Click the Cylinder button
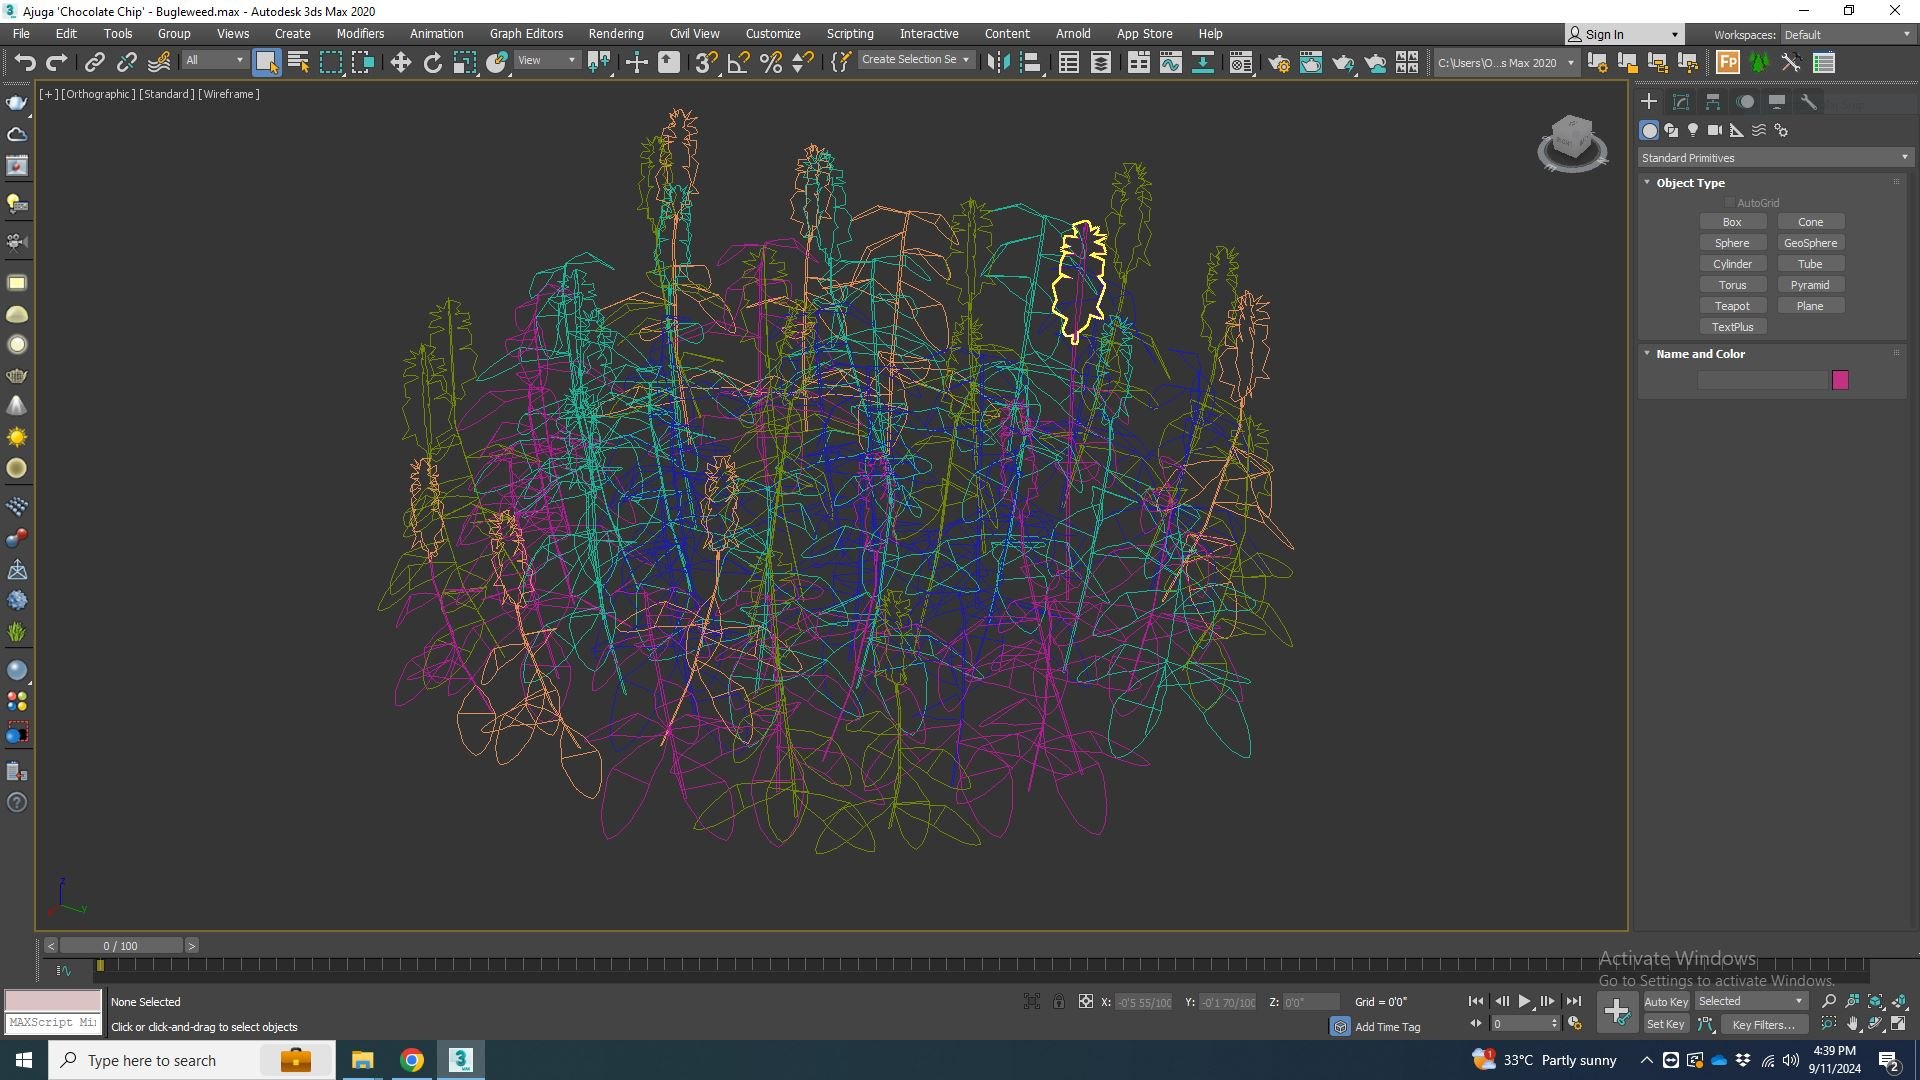The width and height of the screenshot is (1920, 1080). click(x=1732, y=264)
